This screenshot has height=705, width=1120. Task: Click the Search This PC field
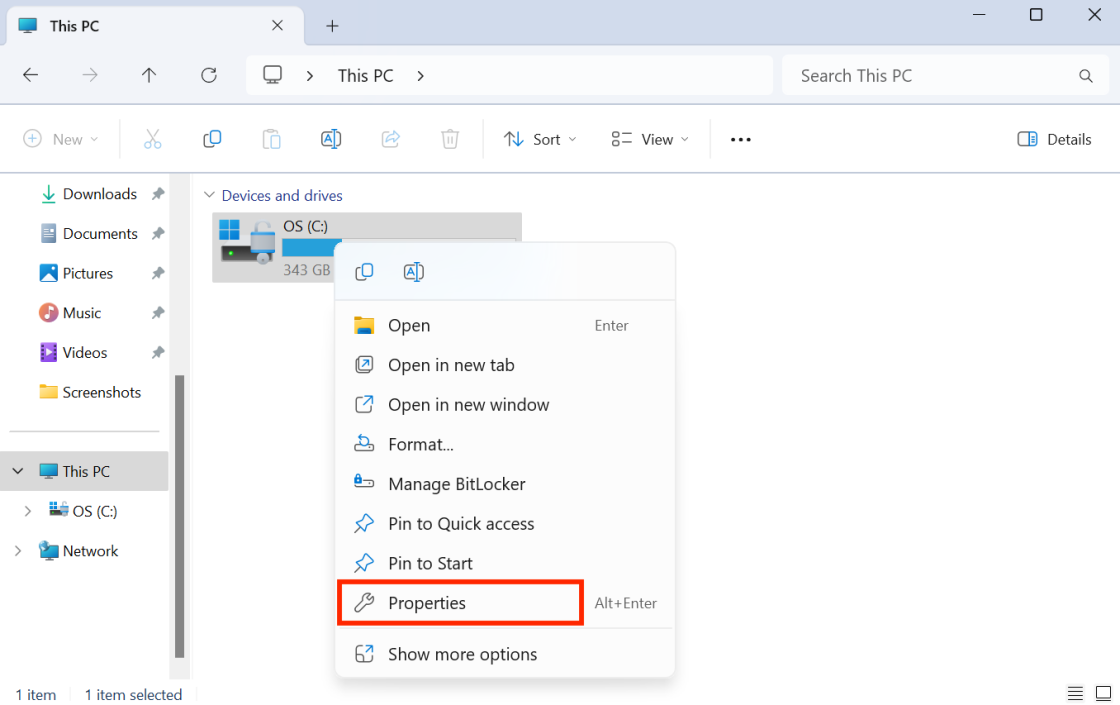[930, 76]
